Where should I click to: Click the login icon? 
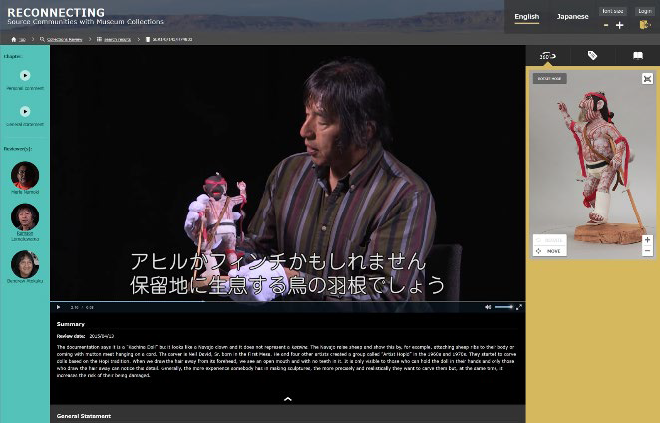point(645,25)
